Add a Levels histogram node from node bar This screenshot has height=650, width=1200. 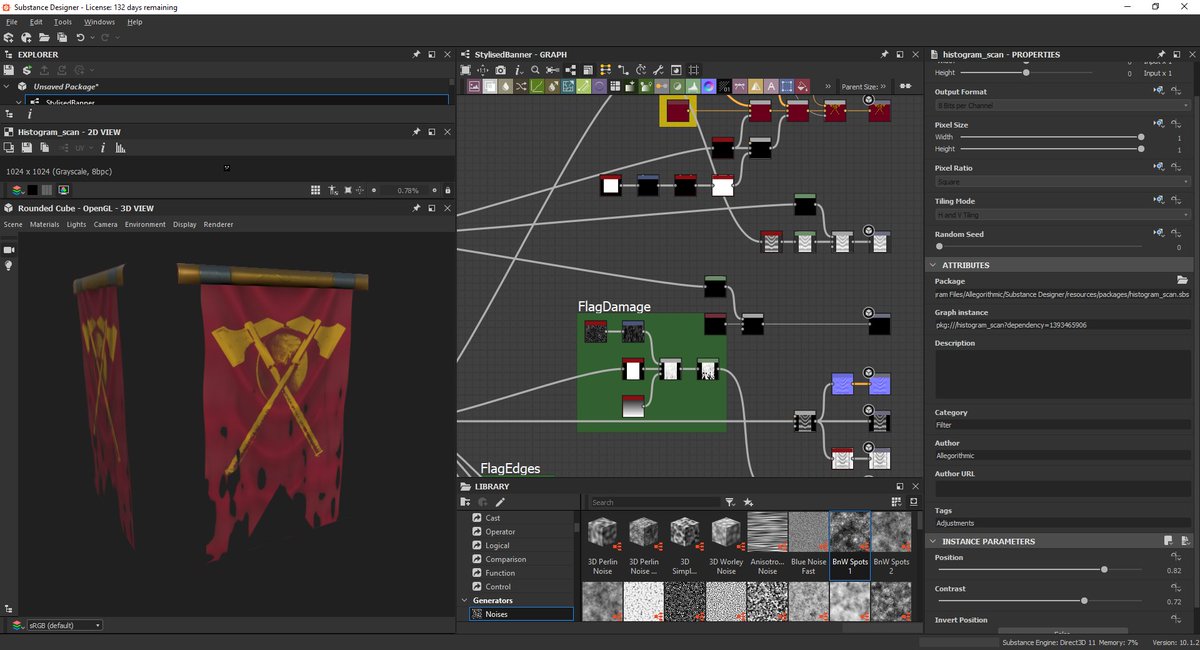click(693, 86)
